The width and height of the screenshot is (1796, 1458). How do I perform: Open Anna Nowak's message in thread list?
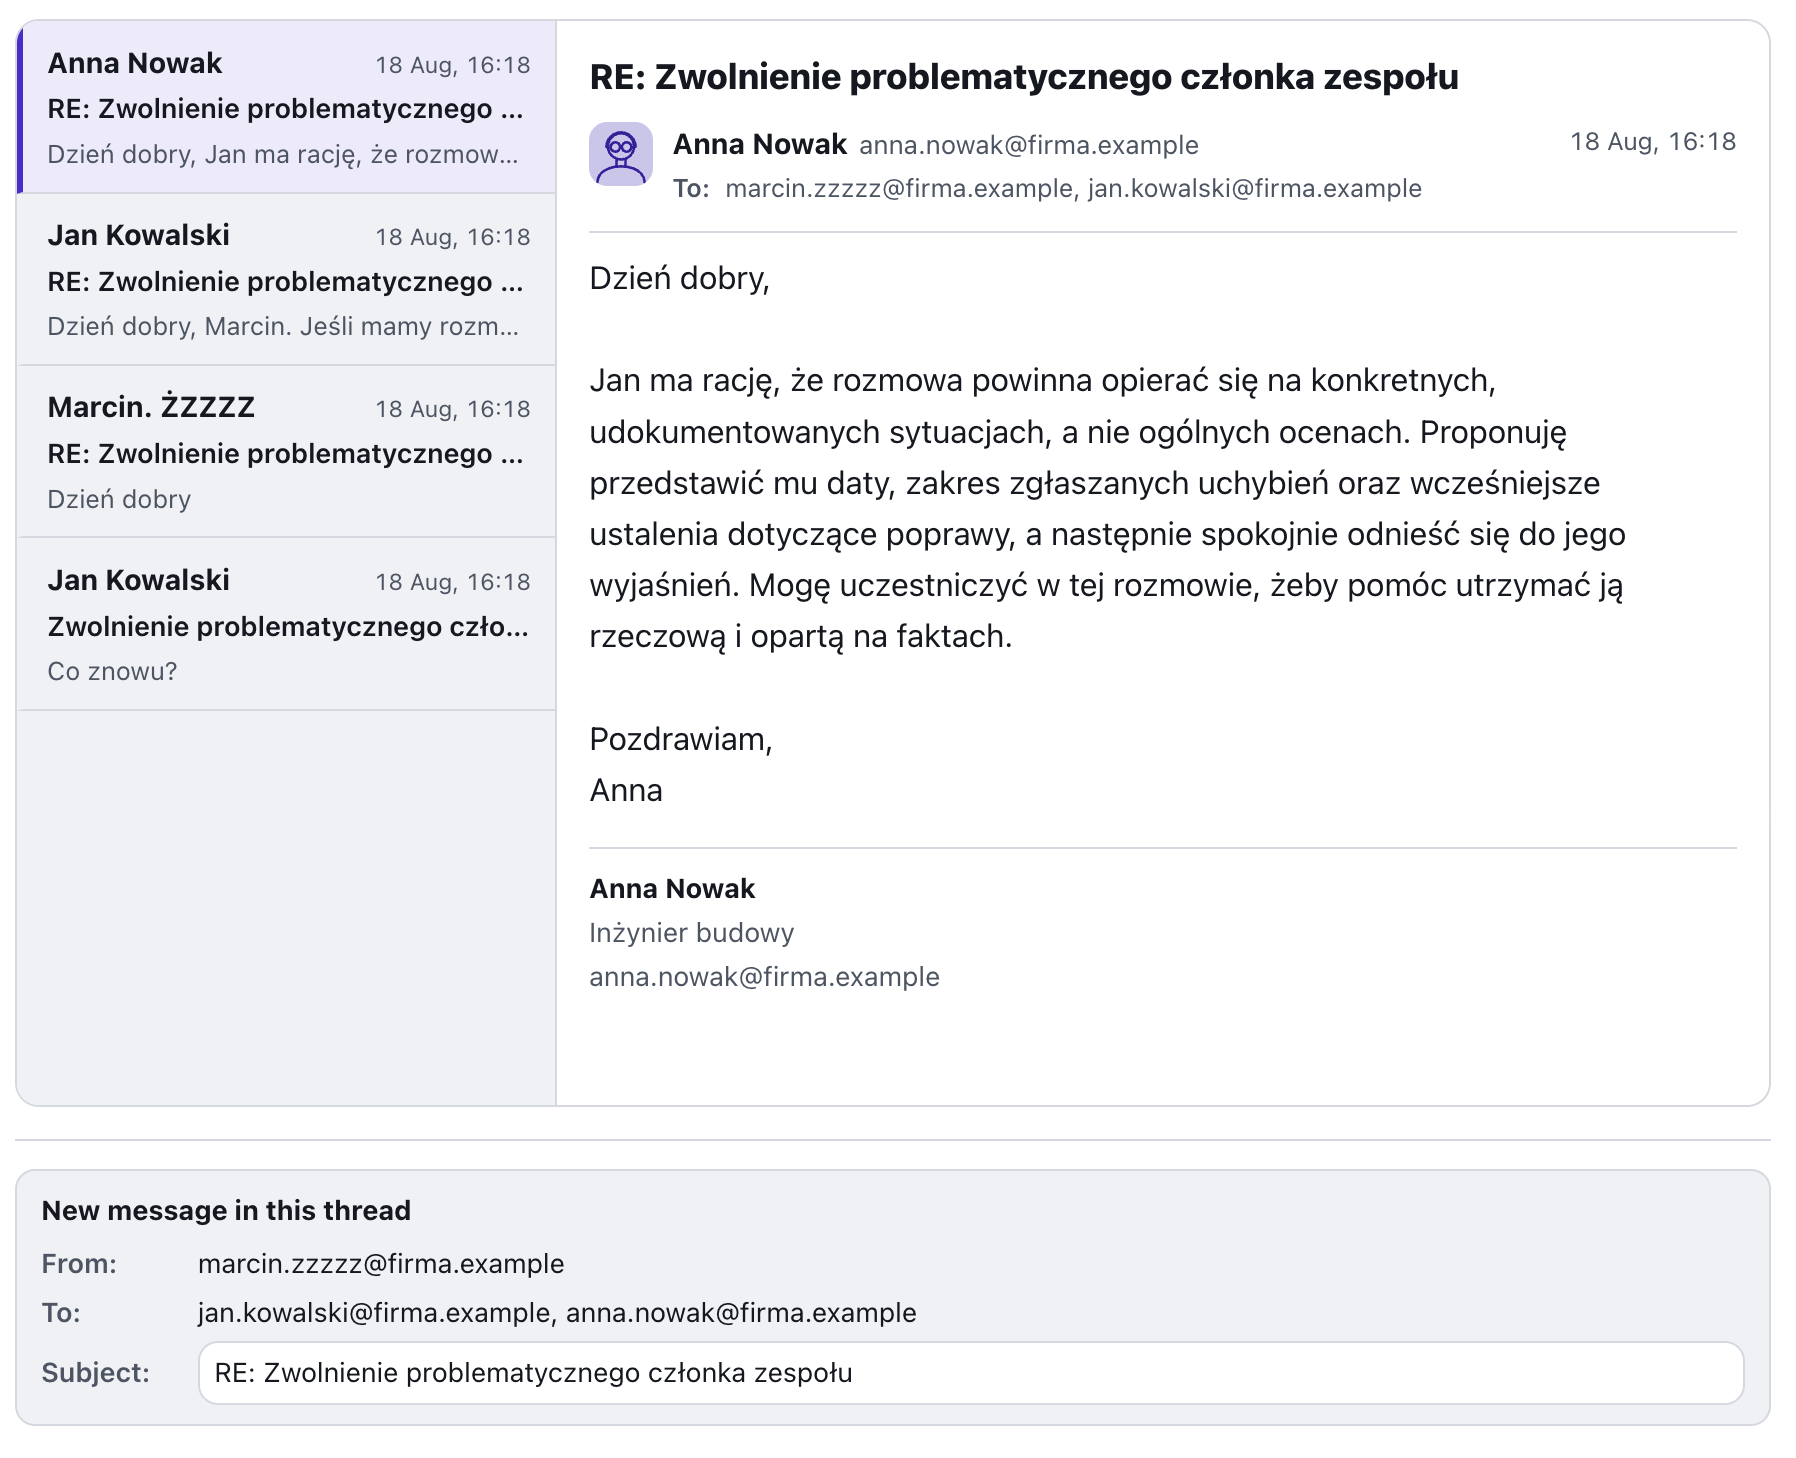287,107
